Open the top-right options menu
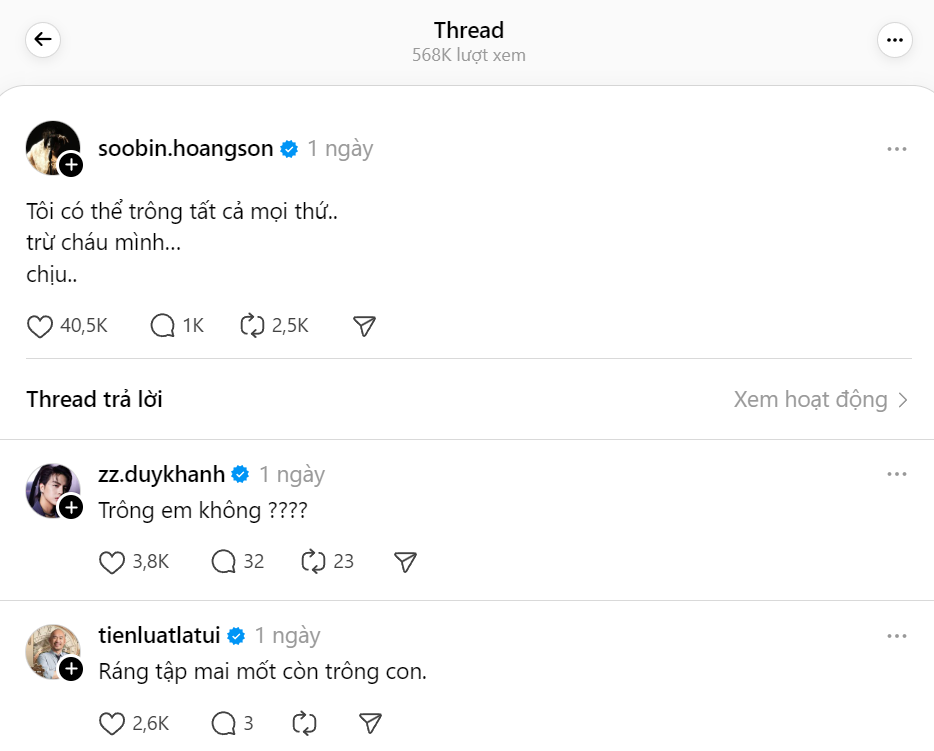Screen dimensions: 934x751 (895, 40)
